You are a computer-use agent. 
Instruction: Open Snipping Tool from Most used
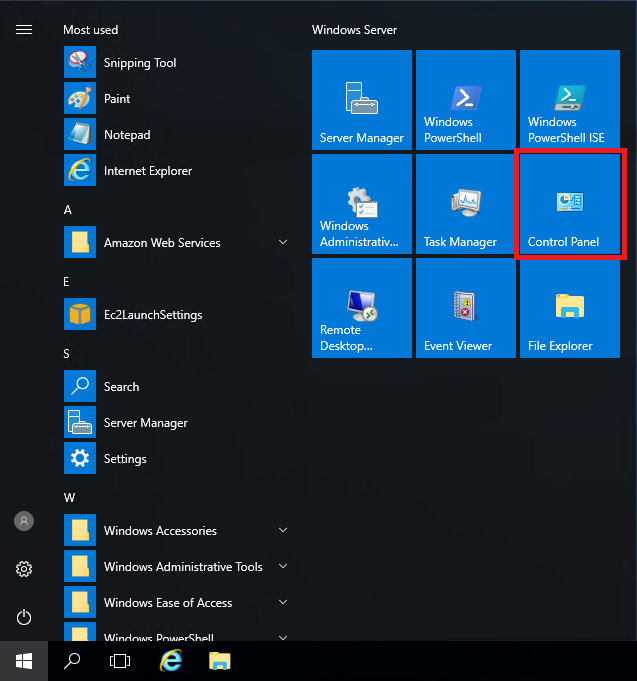[x=140, y=63]
